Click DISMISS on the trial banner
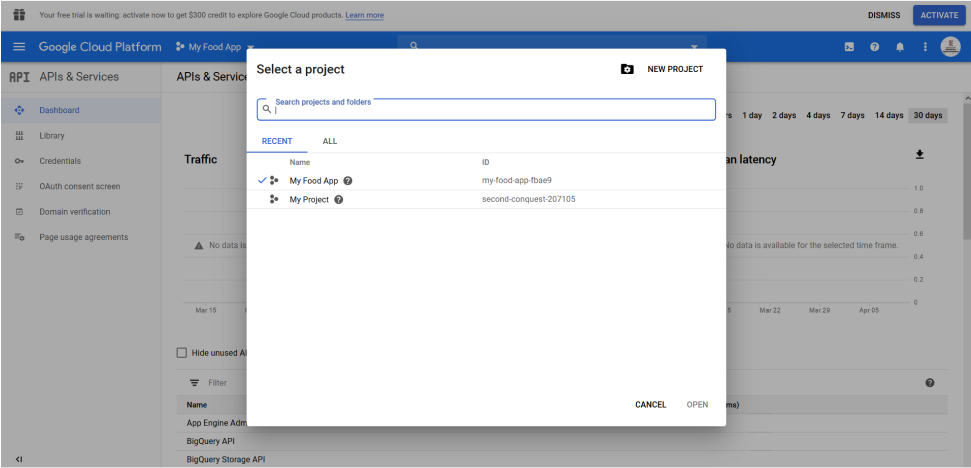Screen dimensions: 971x468 pyautogui.click(x=884, y=15)
